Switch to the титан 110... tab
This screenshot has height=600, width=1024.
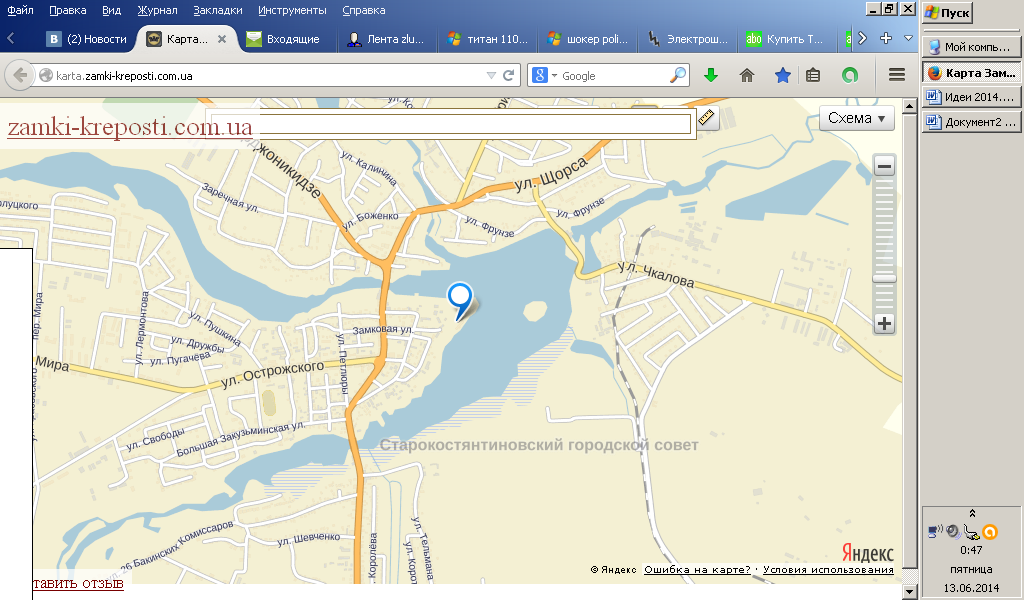point(488,39)
